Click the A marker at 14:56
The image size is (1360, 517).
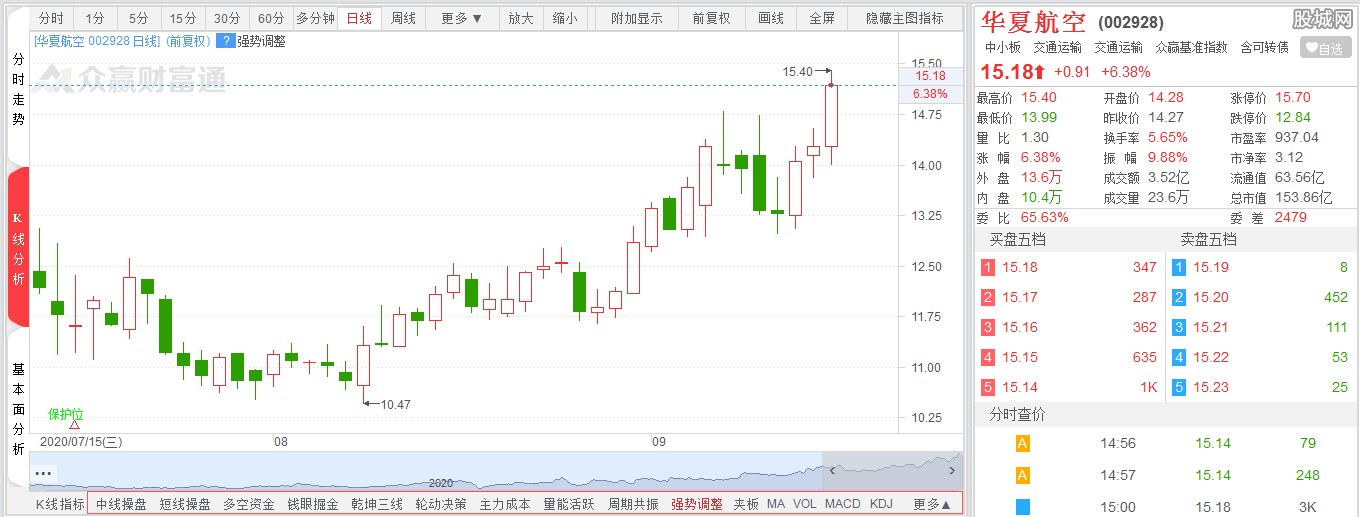coord(1022,444)
